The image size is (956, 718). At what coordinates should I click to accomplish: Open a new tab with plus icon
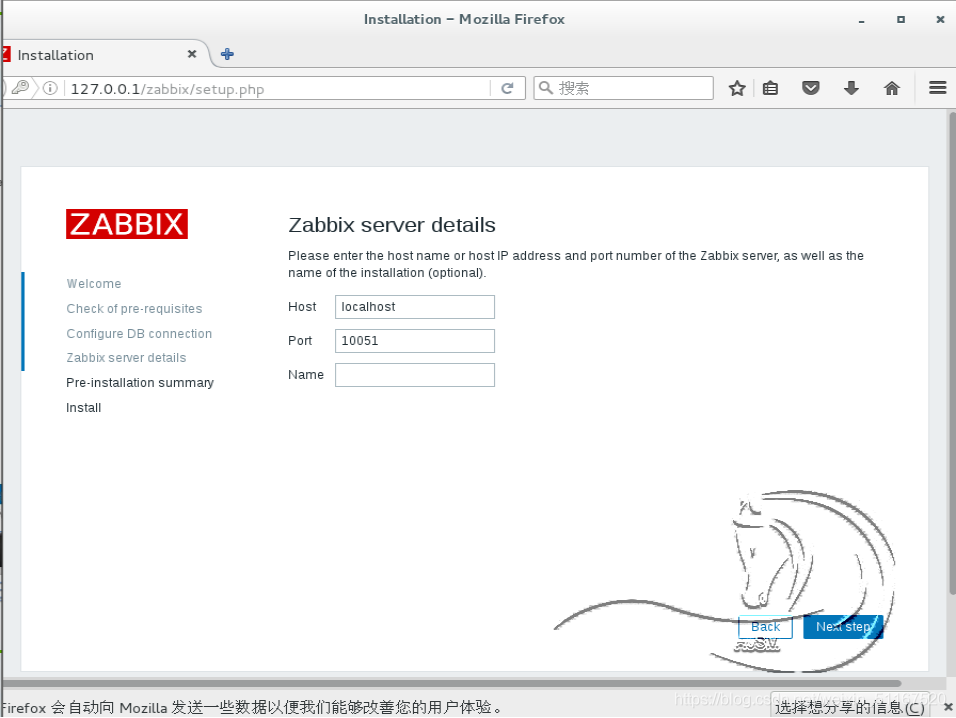(x=227, y=54)
